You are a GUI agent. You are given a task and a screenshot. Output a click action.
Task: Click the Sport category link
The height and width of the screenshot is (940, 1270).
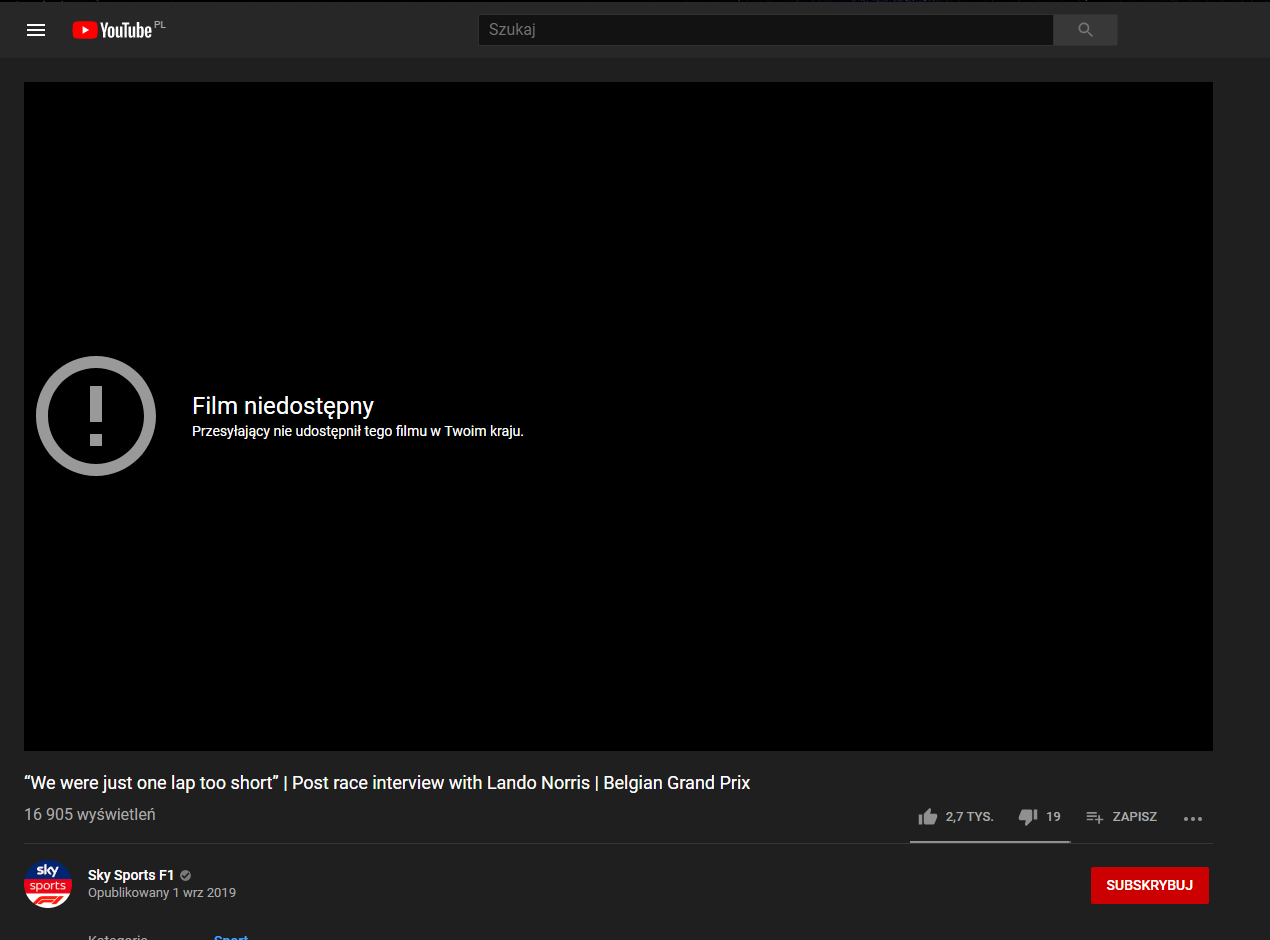pyautogui.click(x=231, y=937)
